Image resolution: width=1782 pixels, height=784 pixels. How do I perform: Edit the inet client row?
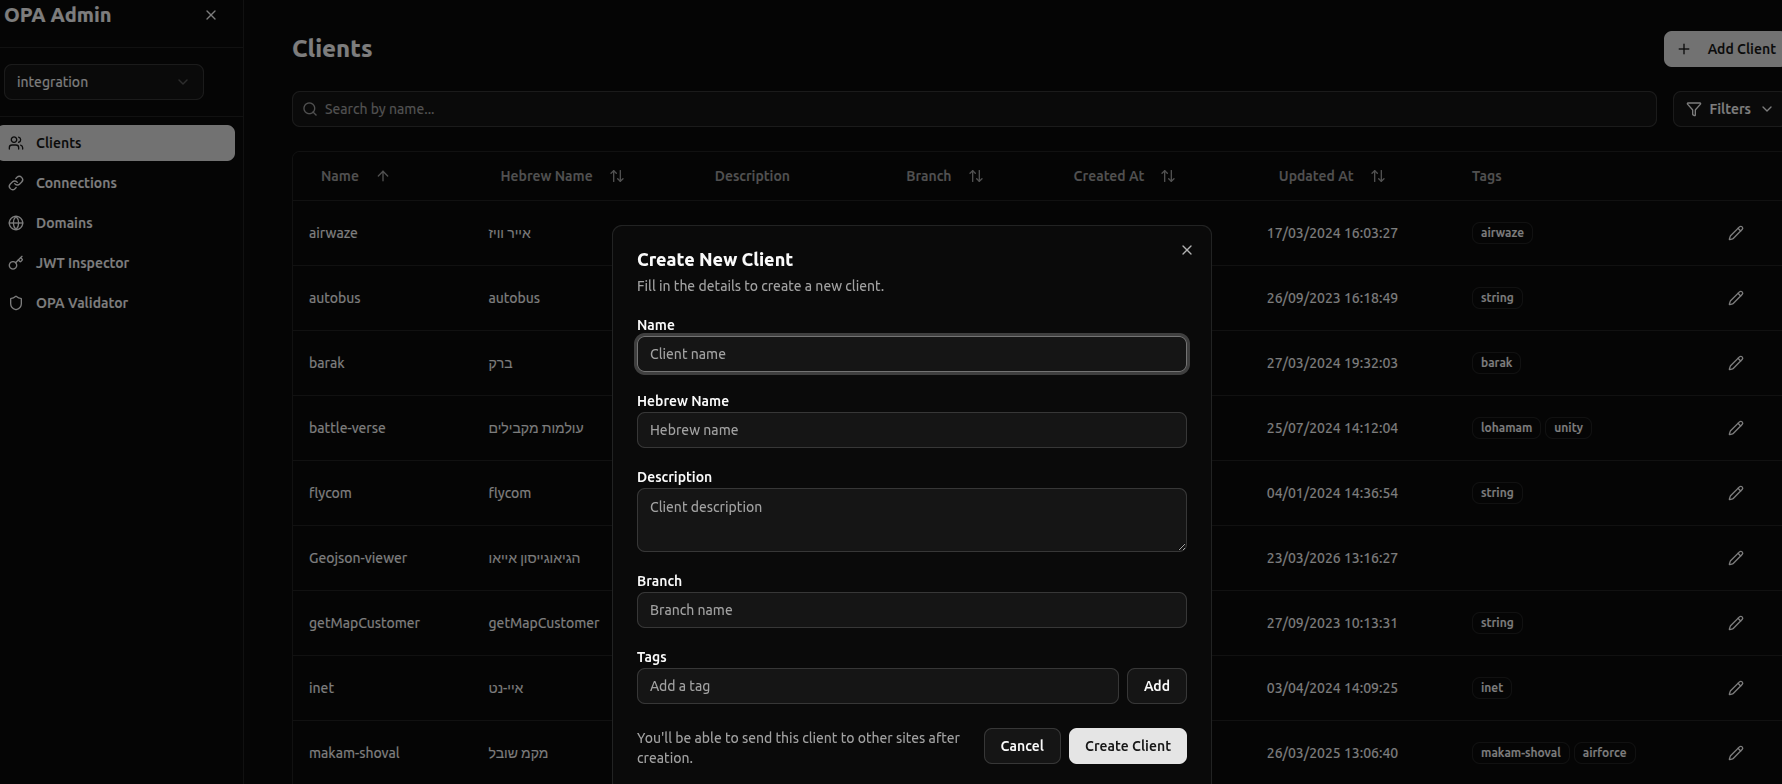pos(1736,688)
